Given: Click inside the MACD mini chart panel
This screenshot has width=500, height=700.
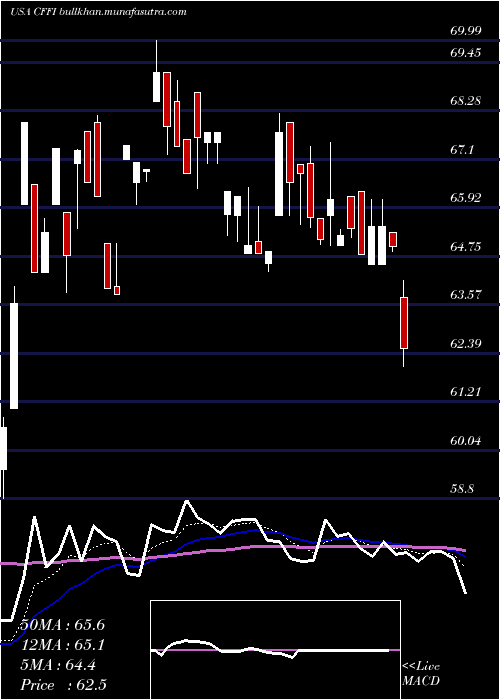Looking at the screenshot, I should pos(275,650).
